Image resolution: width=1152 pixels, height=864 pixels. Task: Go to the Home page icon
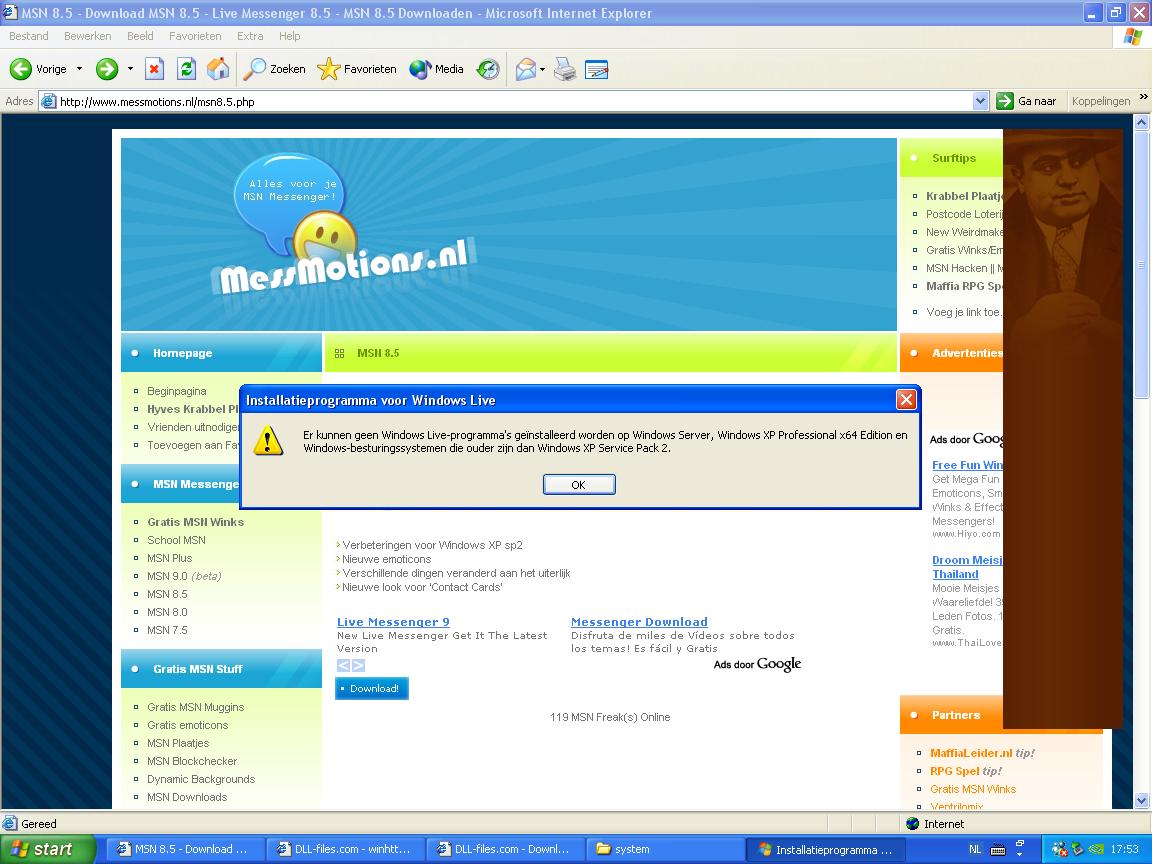(217, 69)
